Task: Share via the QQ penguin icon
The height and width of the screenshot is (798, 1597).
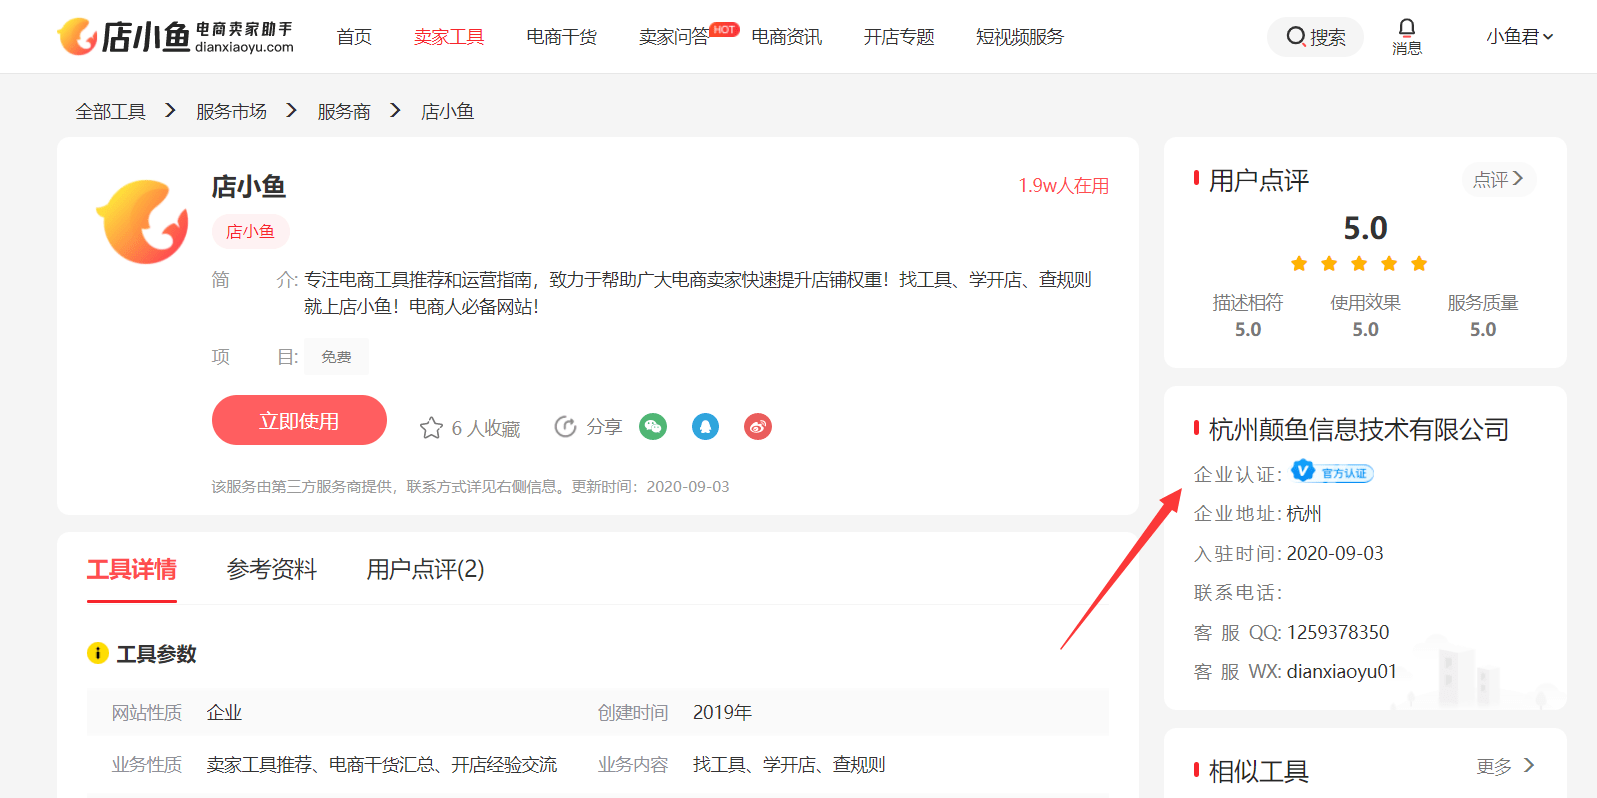Action: (705, 427)
